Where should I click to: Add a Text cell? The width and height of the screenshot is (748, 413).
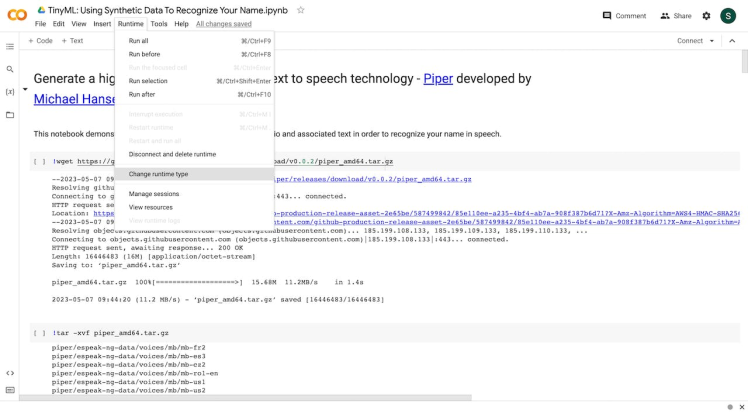tap(72, 41)
